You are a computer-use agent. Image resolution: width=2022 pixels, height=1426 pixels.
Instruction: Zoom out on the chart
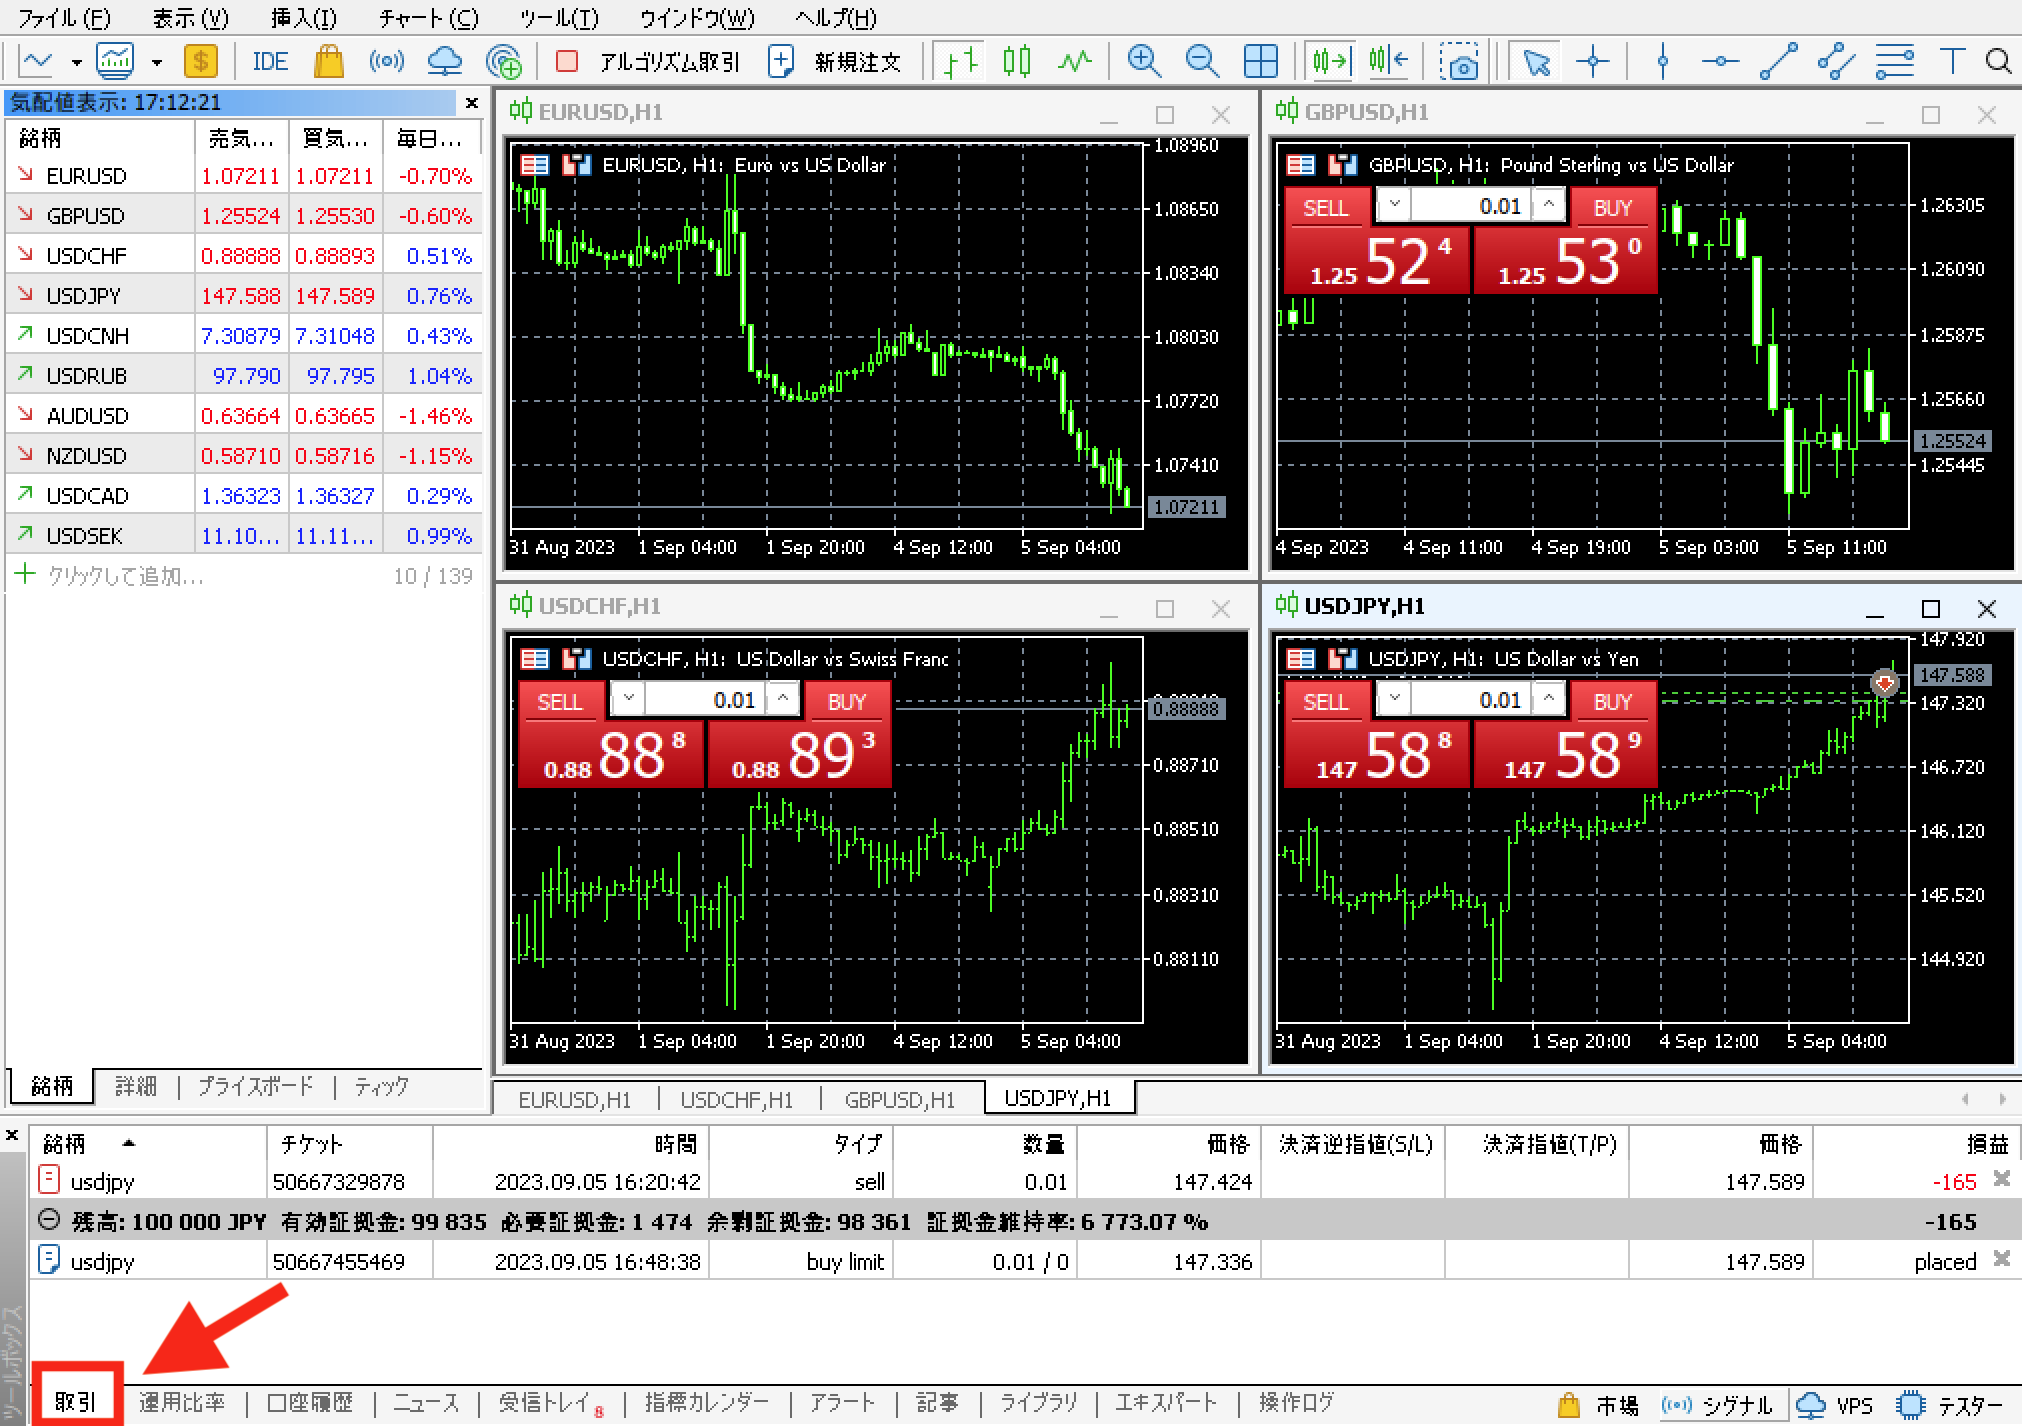click(1202, 62)
